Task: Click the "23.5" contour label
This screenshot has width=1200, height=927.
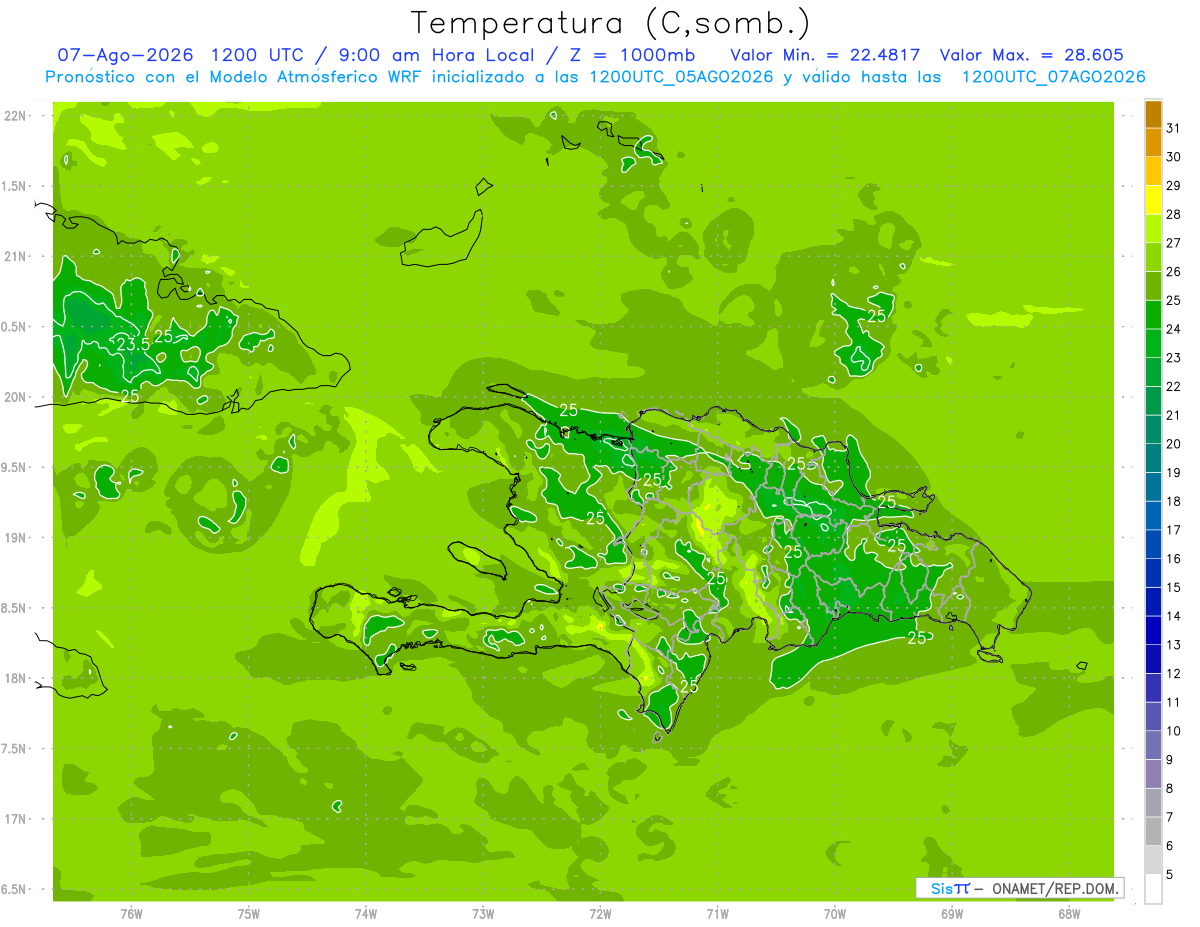Action: [x=133, y=344]
